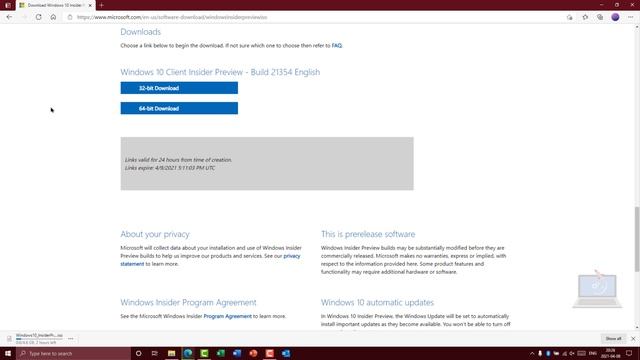The image size is (640, 360).
Task: Open the volume tray icon
Action: tap(572, 353)
